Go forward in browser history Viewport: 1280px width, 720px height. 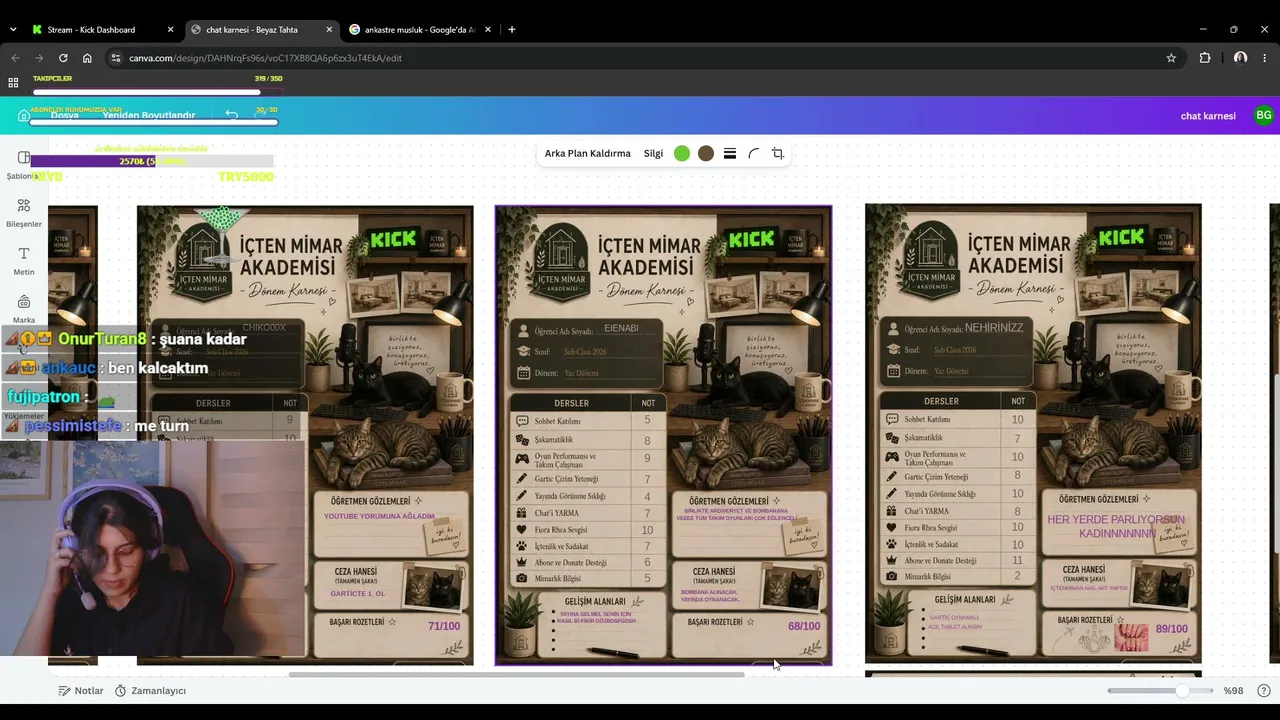click(x=39, y=58)
